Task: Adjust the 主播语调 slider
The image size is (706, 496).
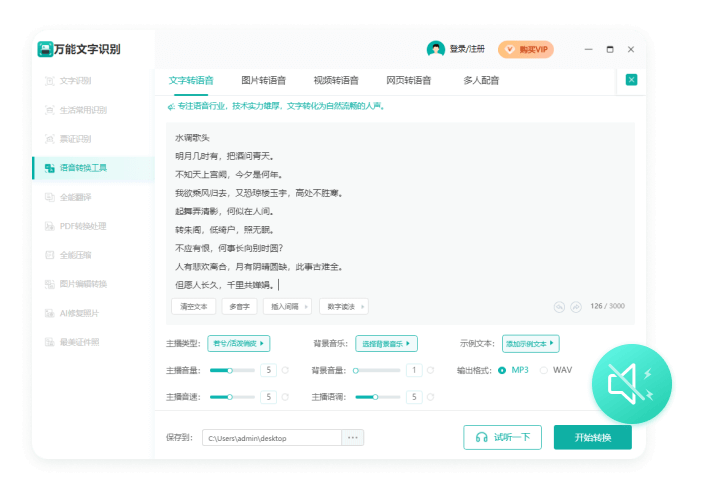Action: click(377, 397)
